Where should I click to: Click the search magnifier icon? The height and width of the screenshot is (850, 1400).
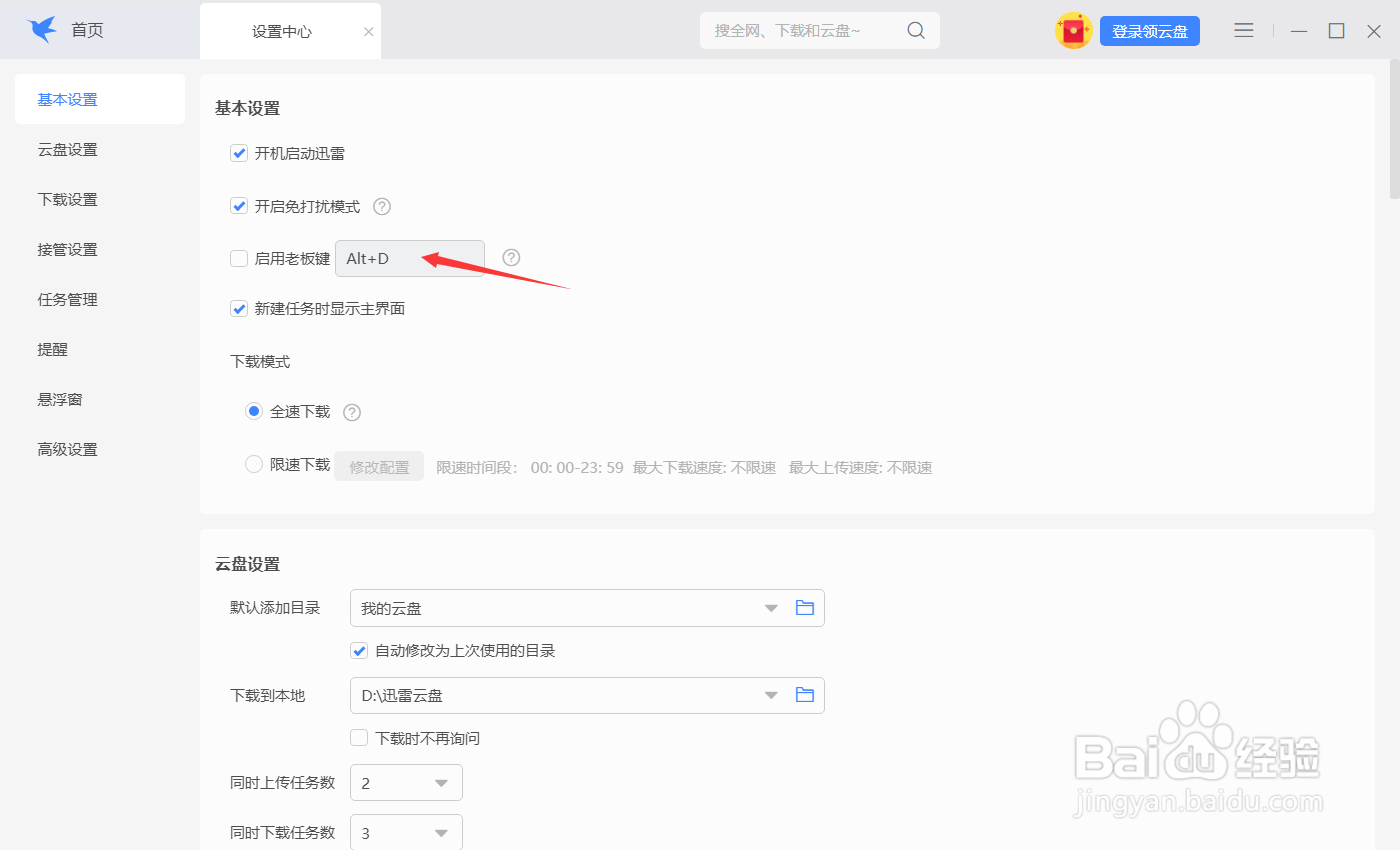click(x=916, y=31)
